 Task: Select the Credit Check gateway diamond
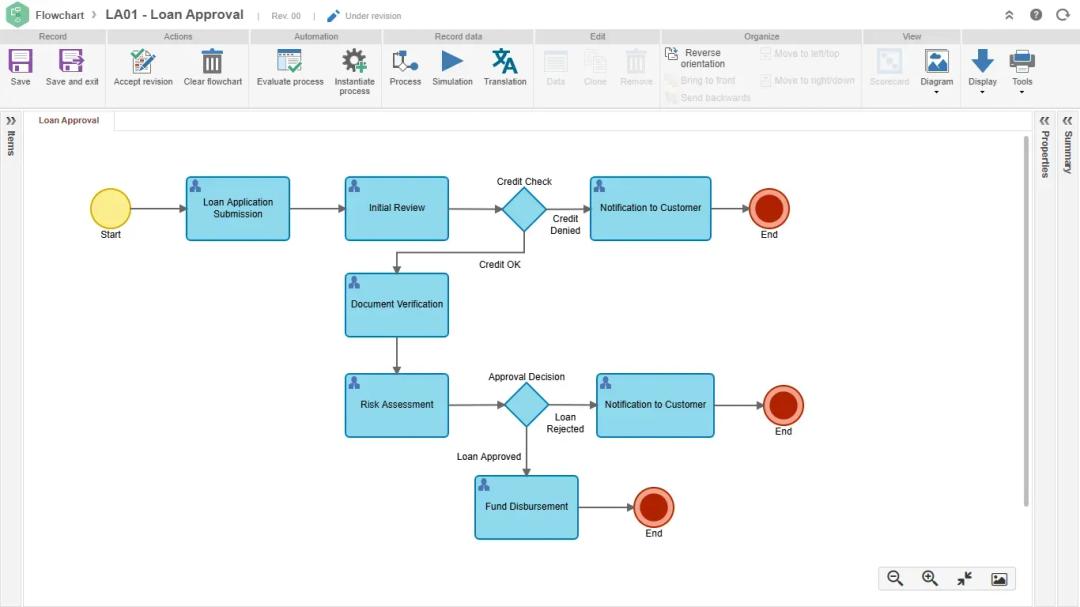pyautogui.click(x=524, y=209)
